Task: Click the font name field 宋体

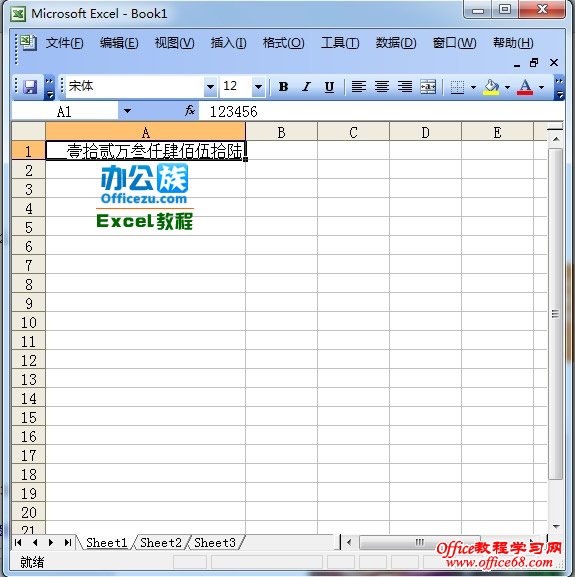Action: pos(135,87)
